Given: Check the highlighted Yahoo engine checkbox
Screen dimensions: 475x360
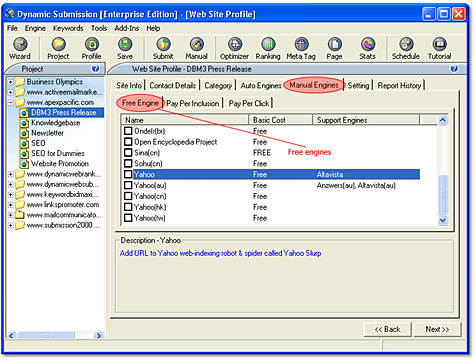Looking at the screenshot, I should (128, 174).
